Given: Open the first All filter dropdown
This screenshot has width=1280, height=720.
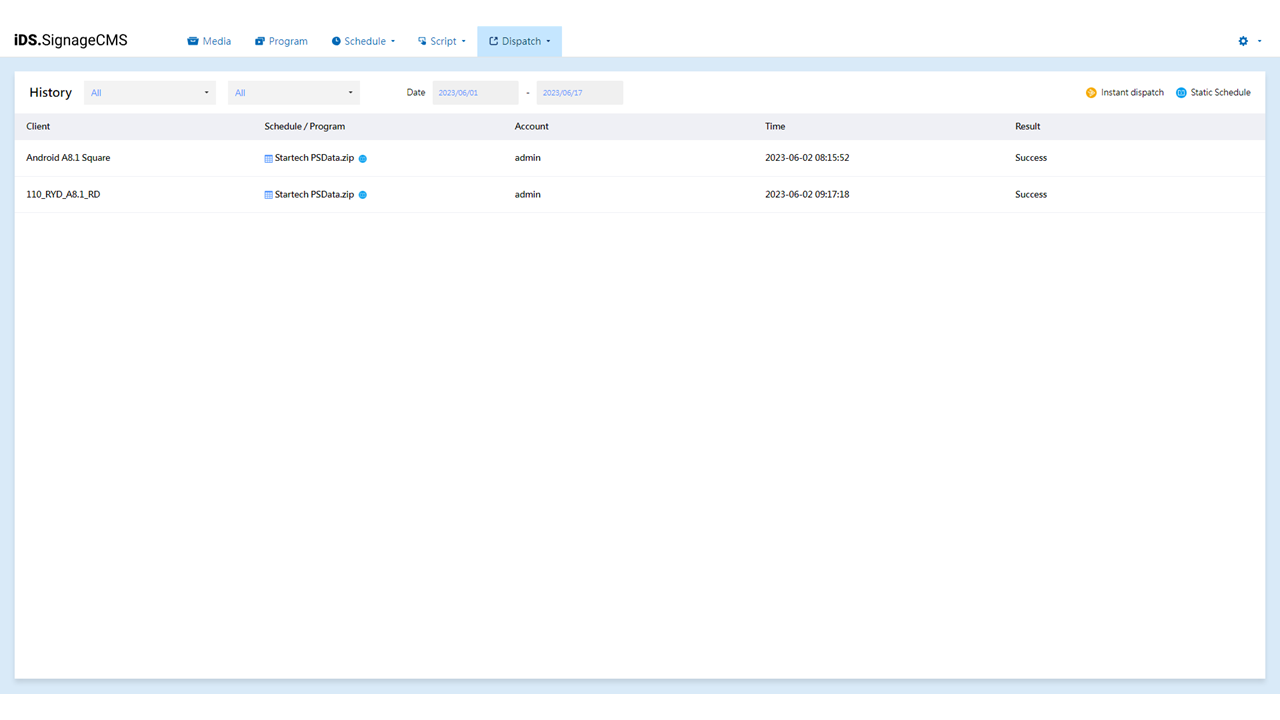Looking at the screenshot, I should click(150, 93).
